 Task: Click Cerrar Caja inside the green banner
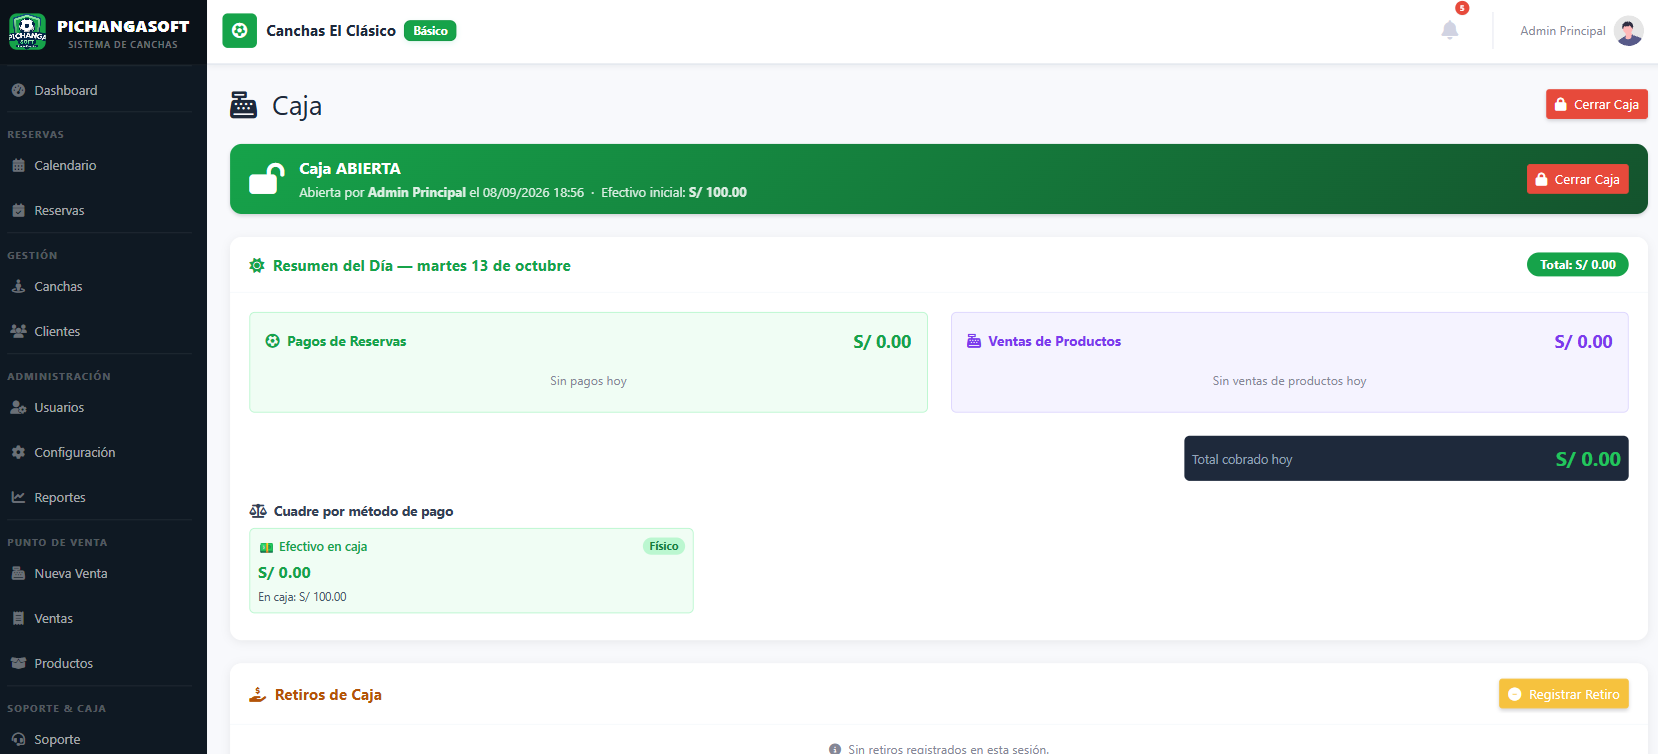point(1577,179)
